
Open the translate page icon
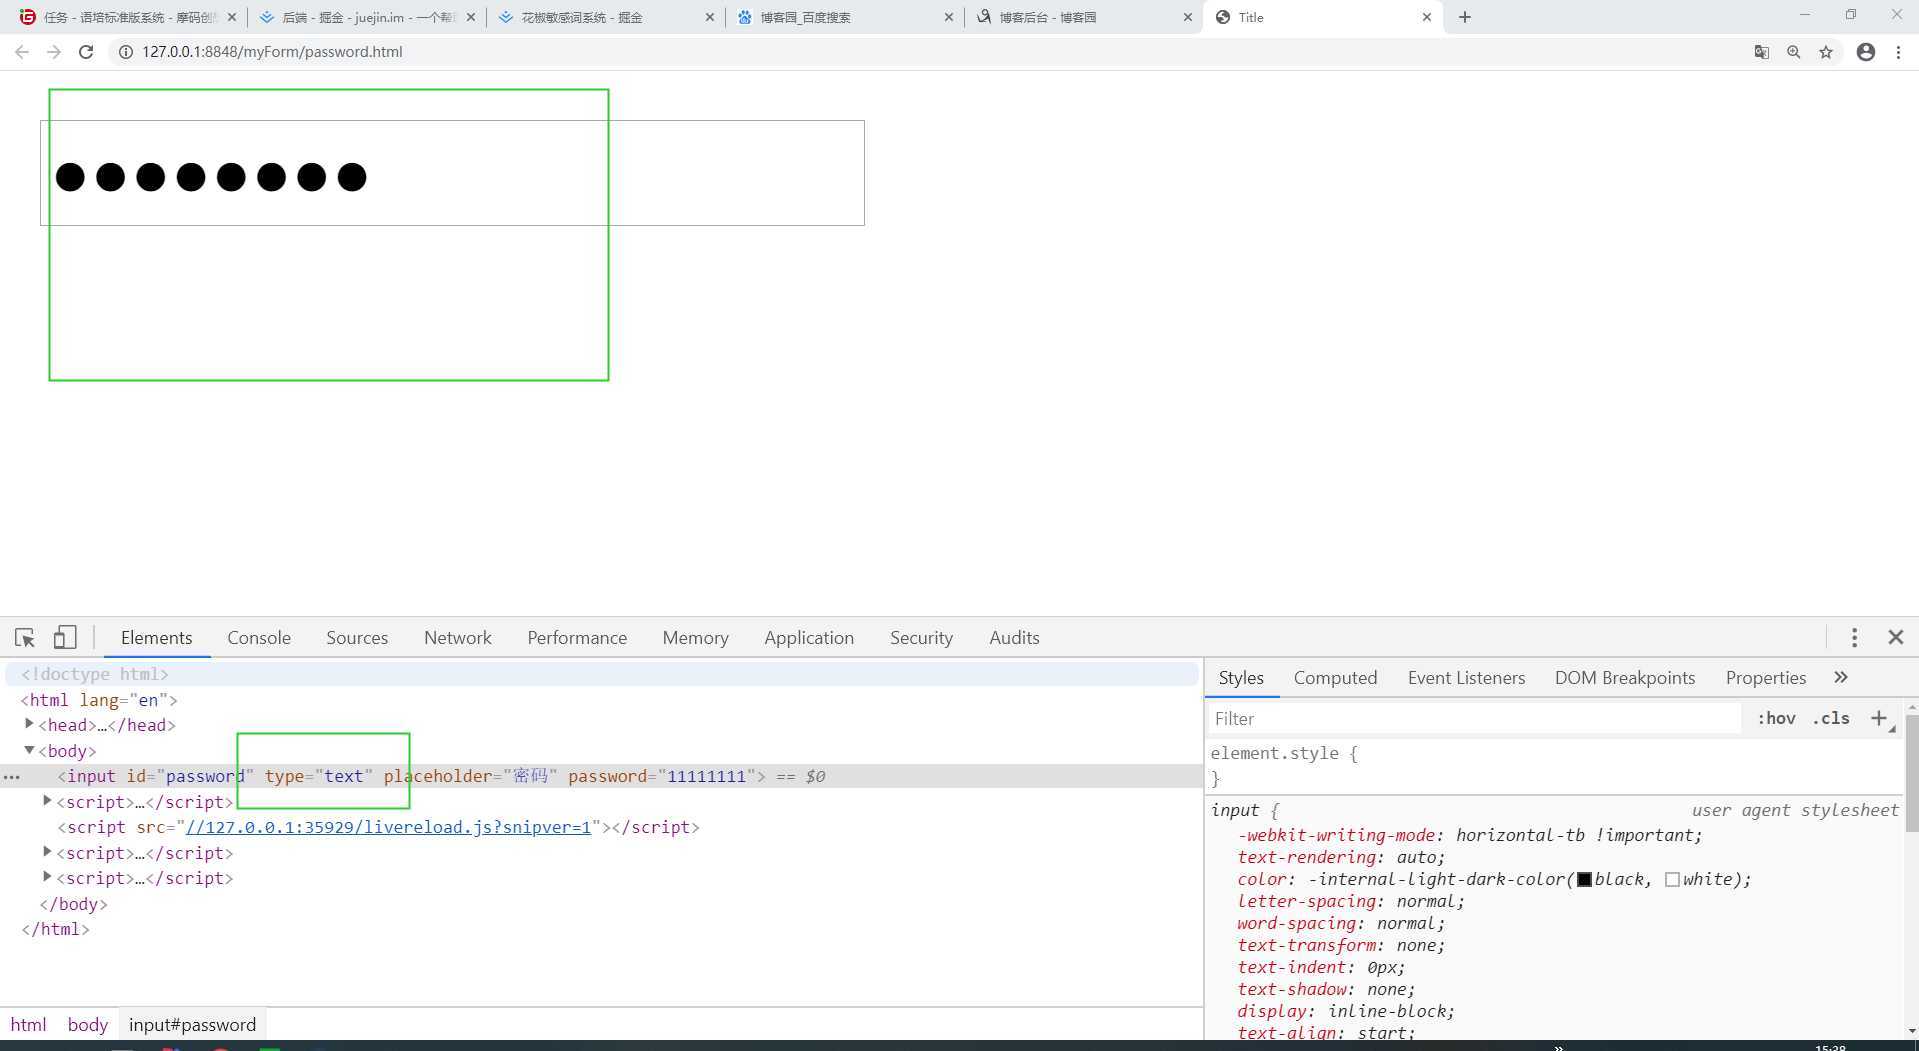(1762, 52)
